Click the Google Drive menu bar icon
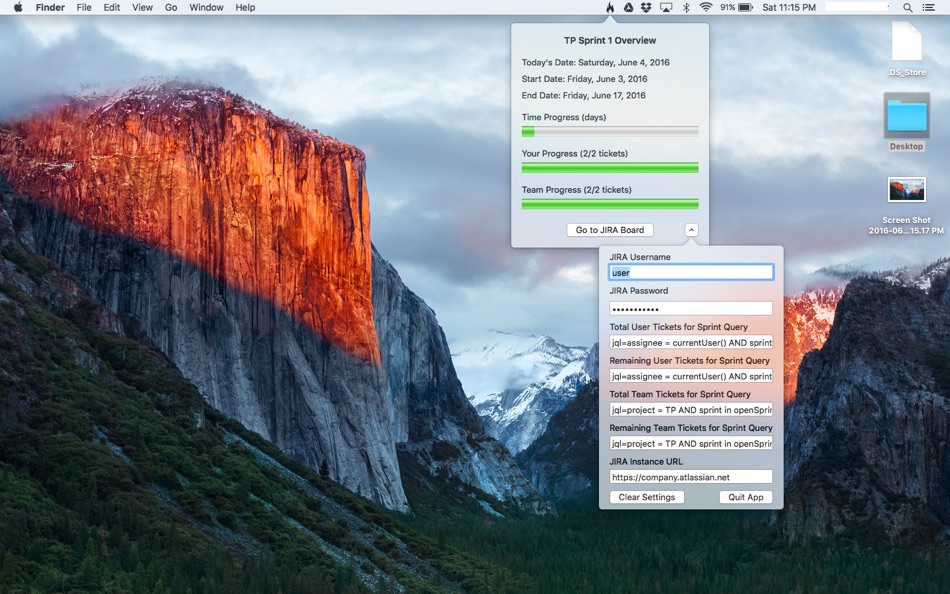 coord(628,7)
